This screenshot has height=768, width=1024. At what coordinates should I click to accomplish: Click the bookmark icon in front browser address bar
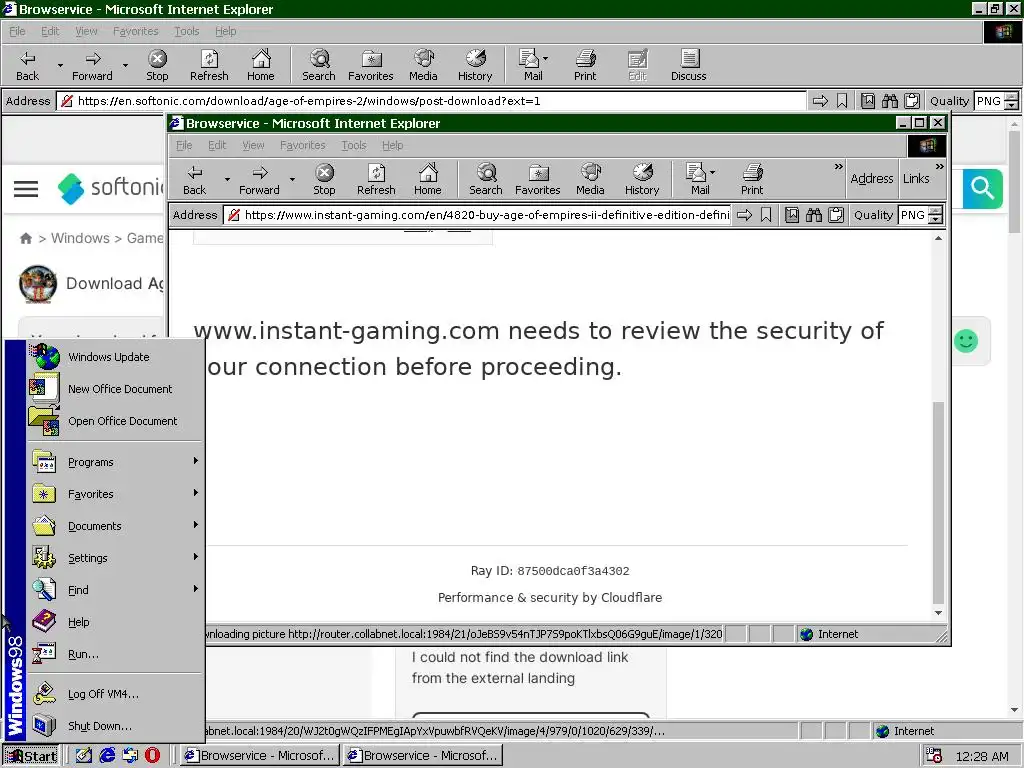[766, 215]
